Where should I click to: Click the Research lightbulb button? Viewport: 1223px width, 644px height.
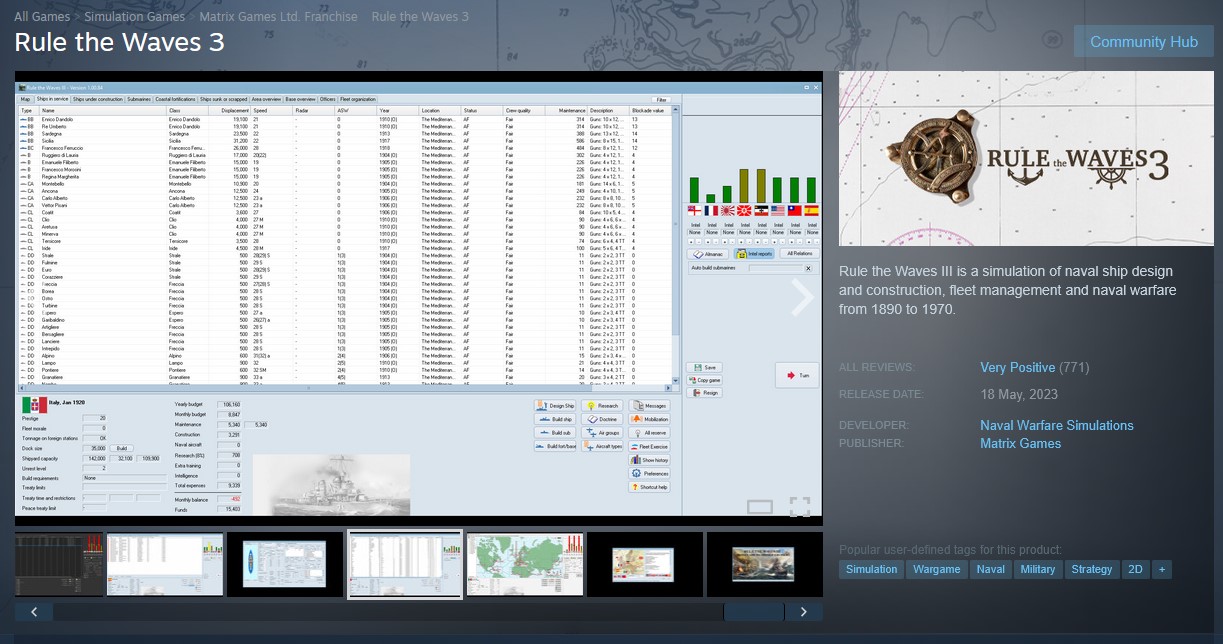point(604,406)
